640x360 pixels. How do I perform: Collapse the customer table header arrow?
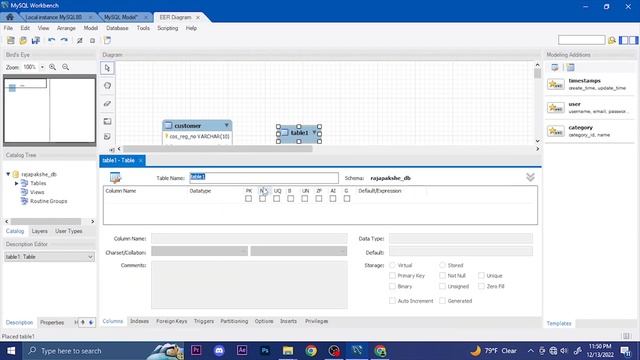click(227, 125)
